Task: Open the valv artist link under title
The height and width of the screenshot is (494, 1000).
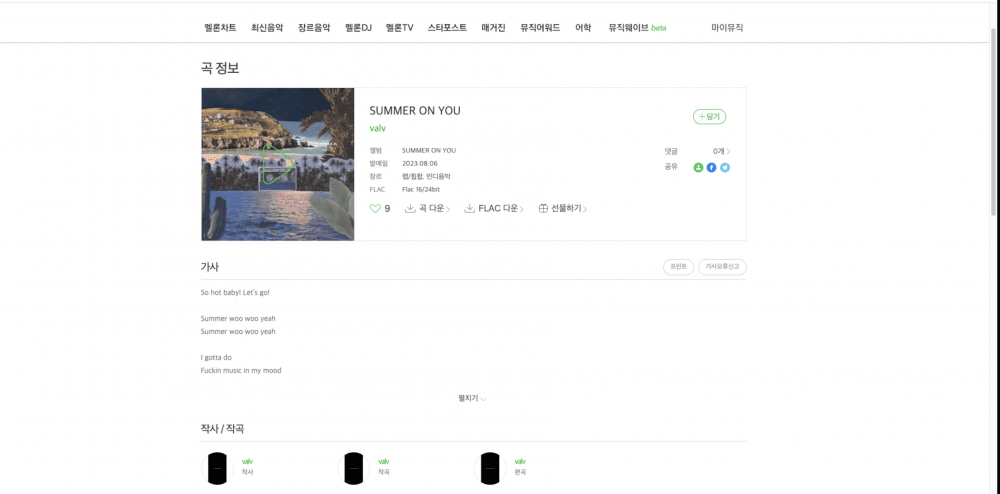Action: coord(377,129)
